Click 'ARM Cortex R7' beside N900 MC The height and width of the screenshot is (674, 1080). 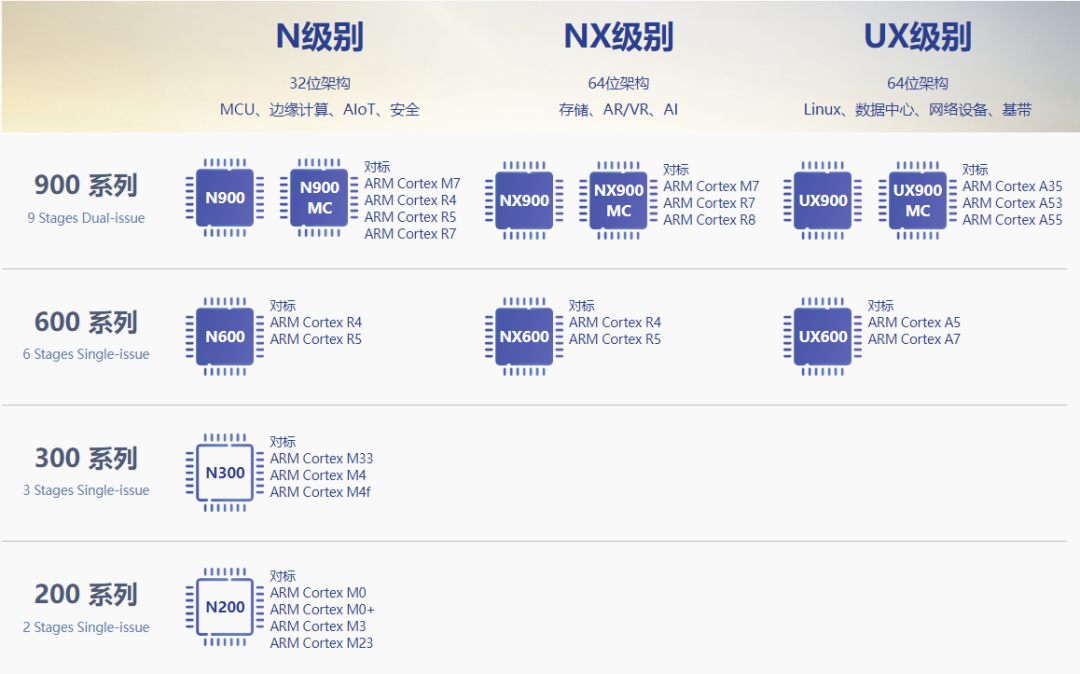coord(411,234)
